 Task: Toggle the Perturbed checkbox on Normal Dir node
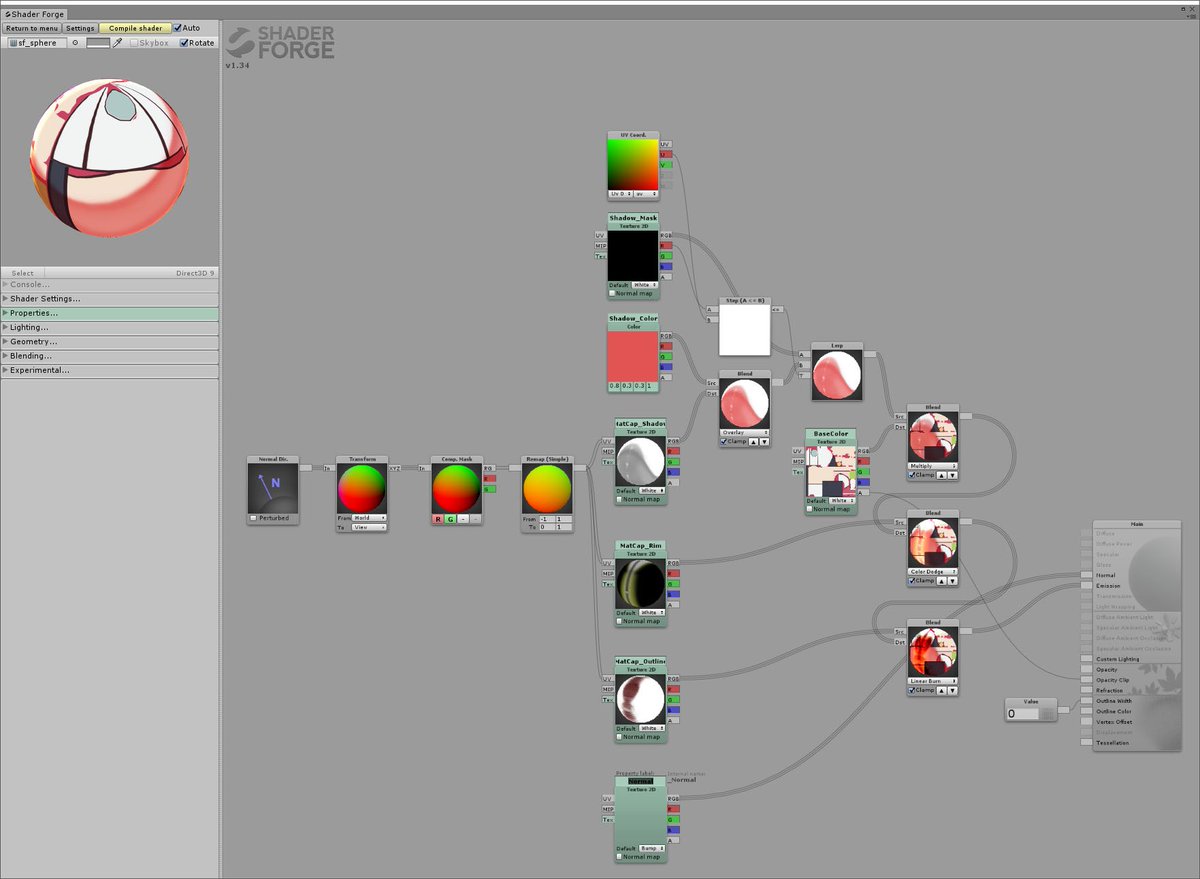[x=254, y=518]
